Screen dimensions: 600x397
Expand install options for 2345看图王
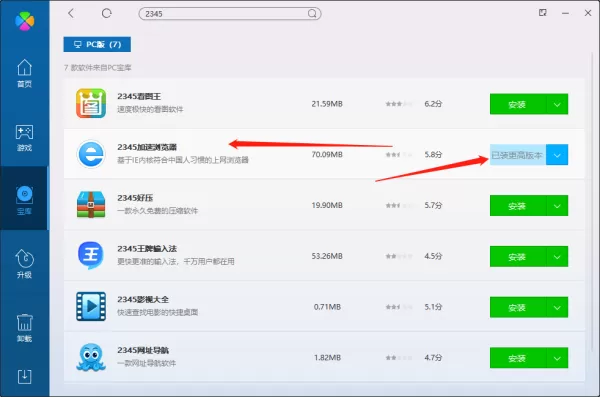[557, 104]
